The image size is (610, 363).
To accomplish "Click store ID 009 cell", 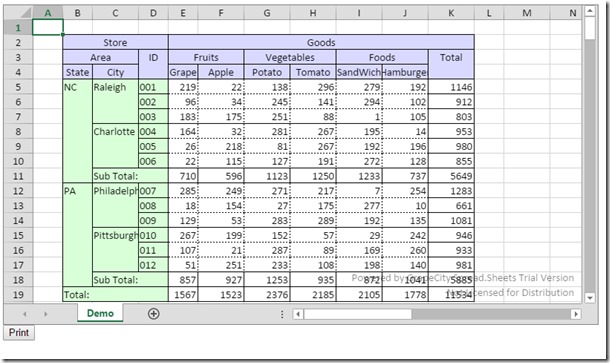I will tap(153, 220).
